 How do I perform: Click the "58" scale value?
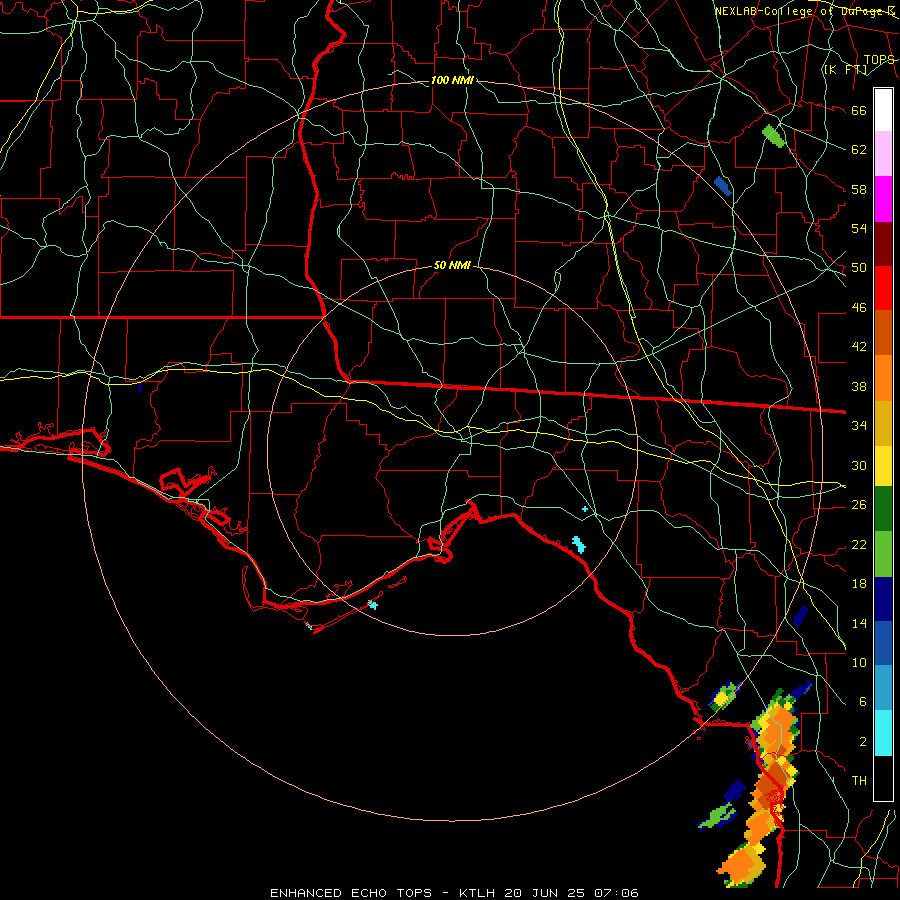(859, 189)
